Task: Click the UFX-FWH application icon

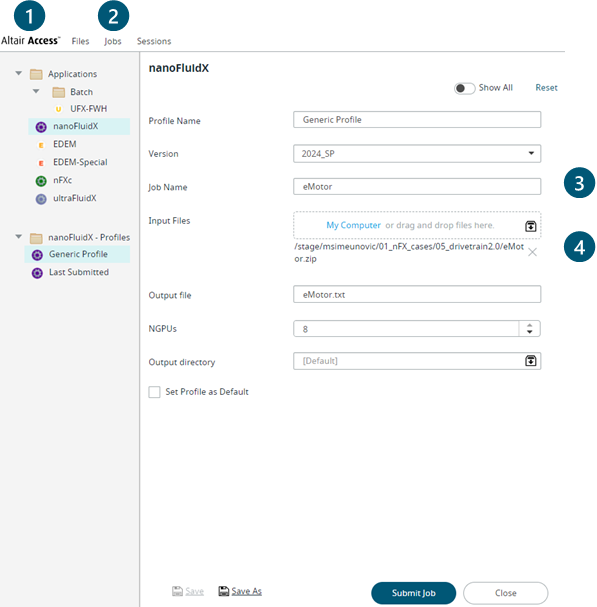Action: point(58,109)
